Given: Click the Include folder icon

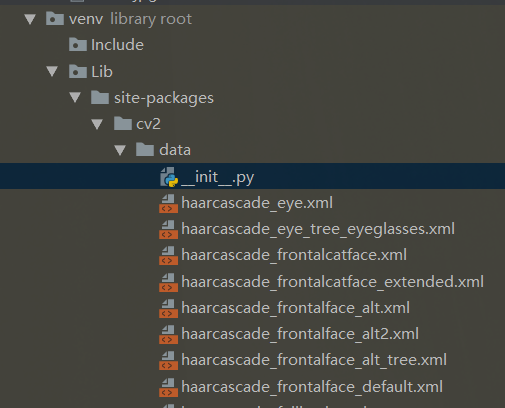Looking at the screenshot, I should click(x=78, y=45).
